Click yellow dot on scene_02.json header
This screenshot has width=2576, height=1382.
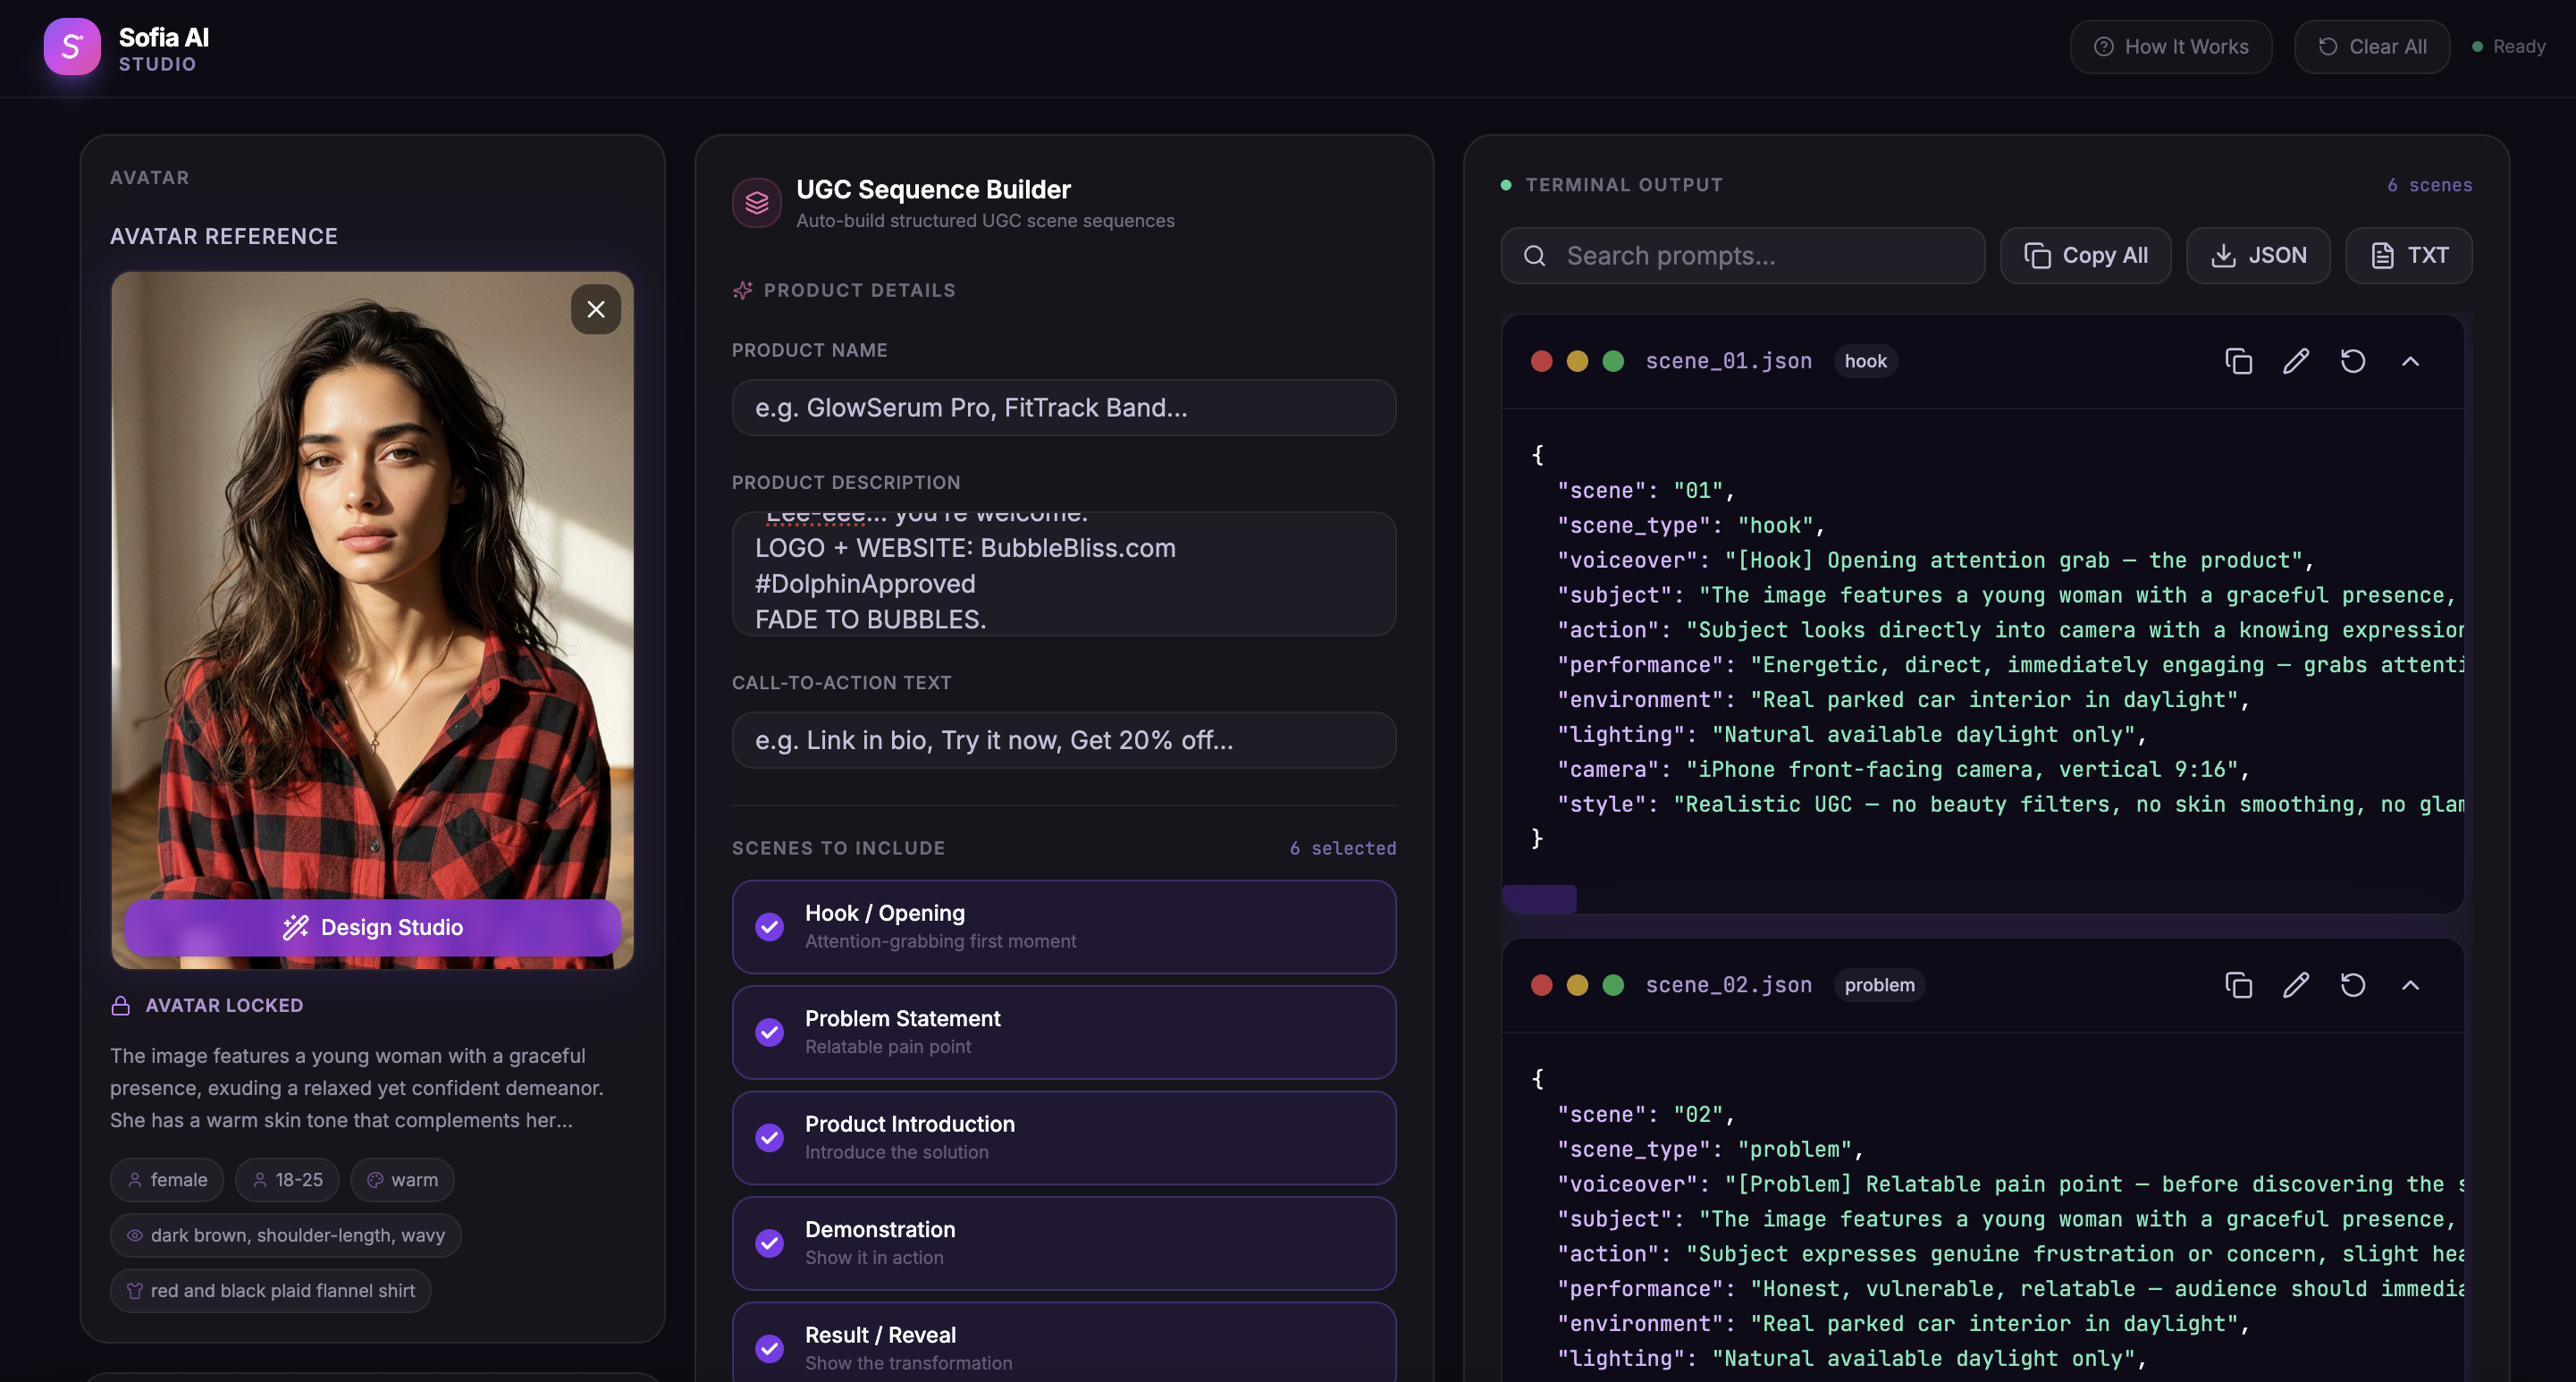[x=1577, y=985]
